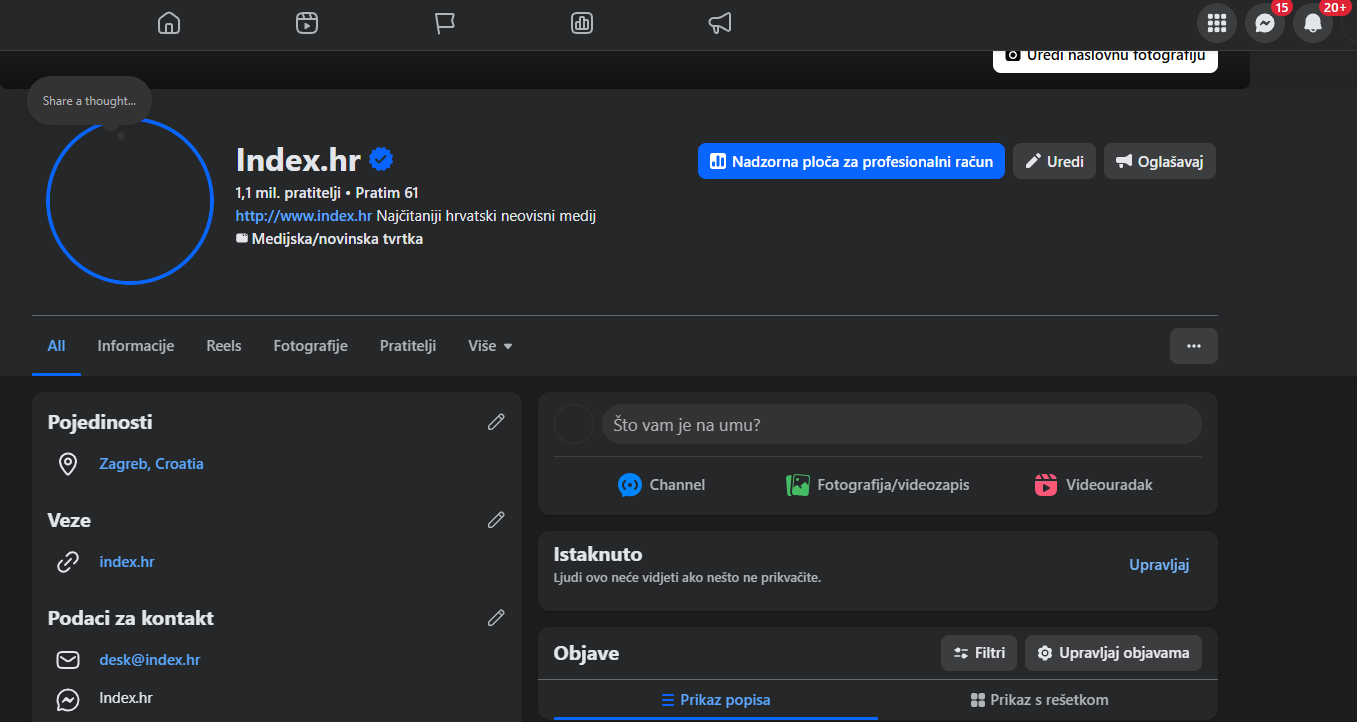Viewport: 1357px width, 722px height.
Task: Open the Reels tab under the profile
Action: [224, 346]
